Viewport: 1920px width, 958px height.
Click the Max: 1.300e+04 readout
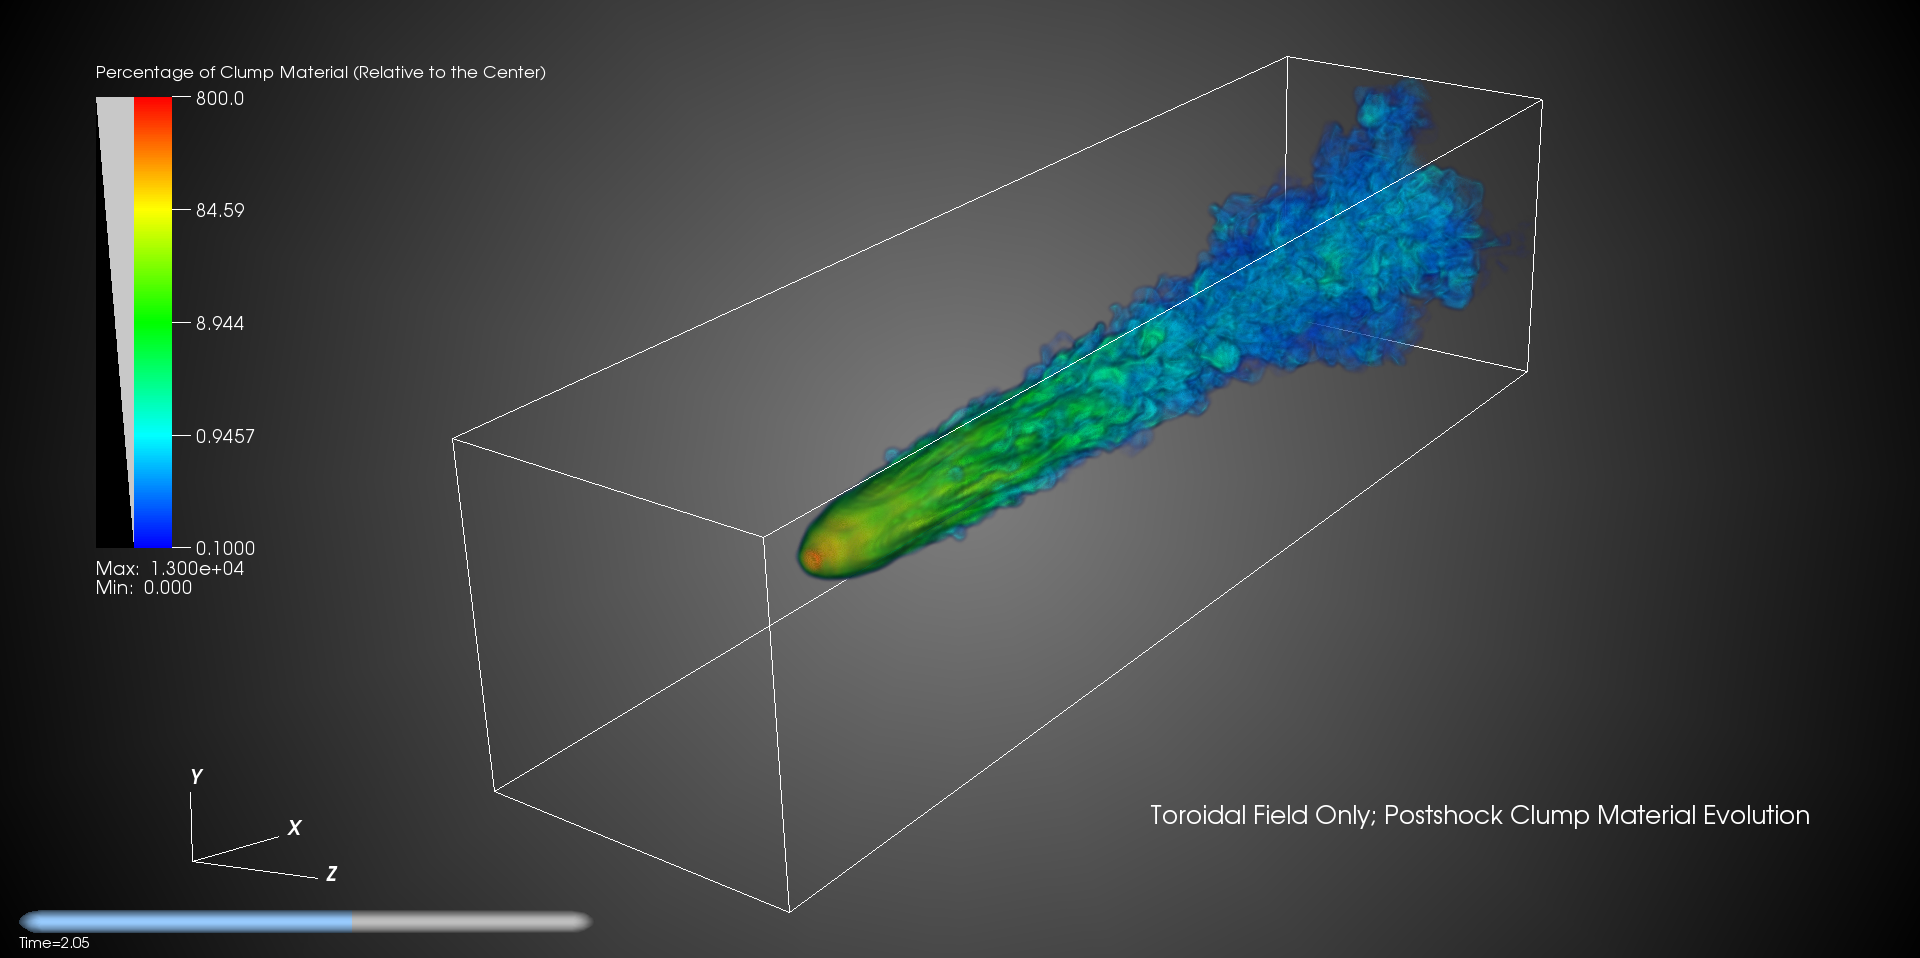point(170,569)
